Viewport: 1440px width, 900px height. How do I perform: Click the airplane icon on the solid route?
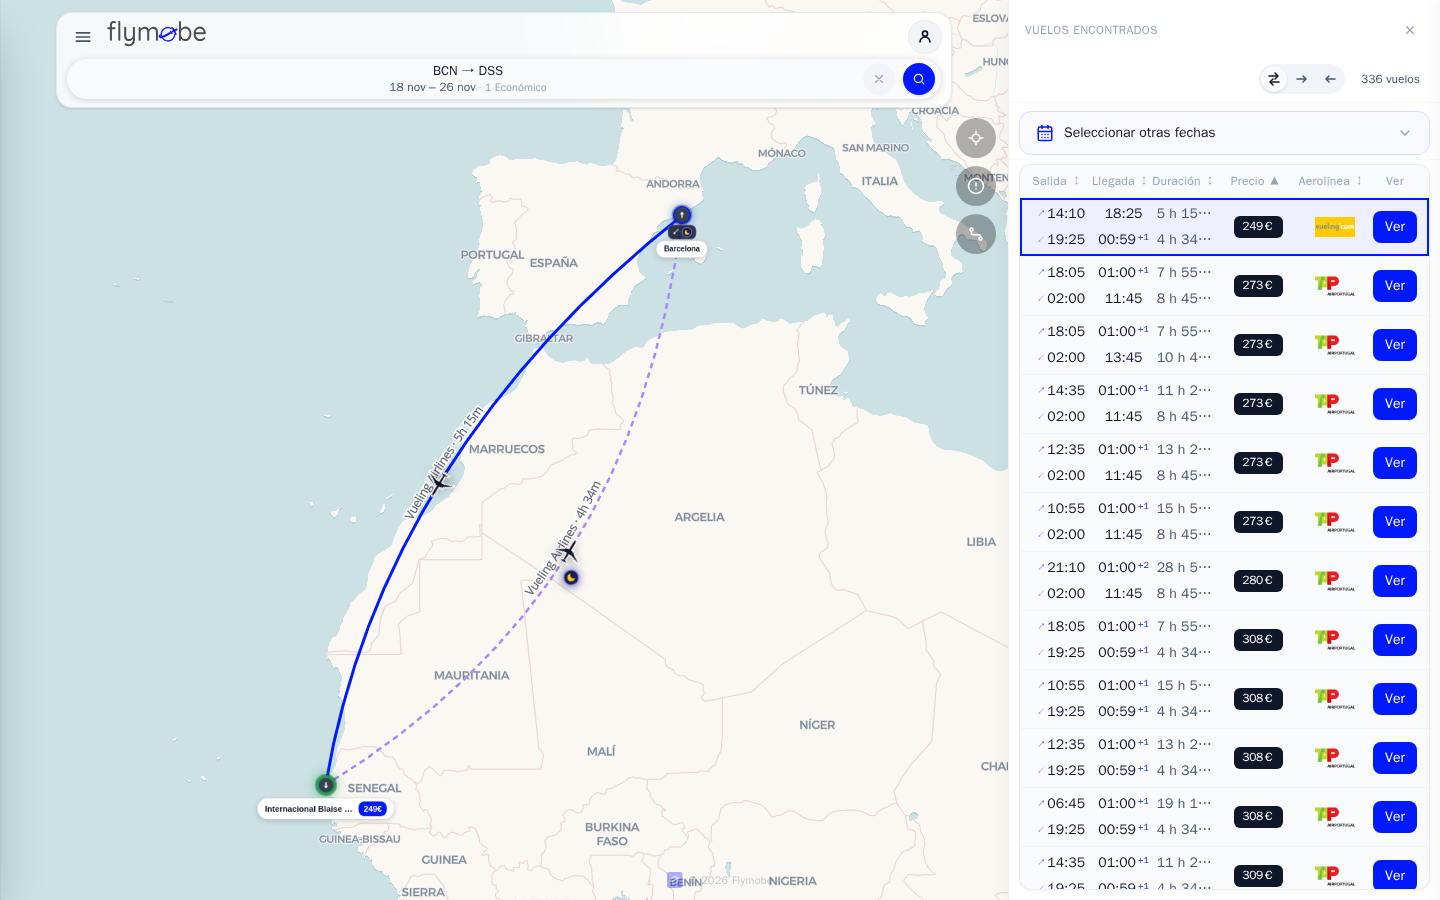click(439, 483)
